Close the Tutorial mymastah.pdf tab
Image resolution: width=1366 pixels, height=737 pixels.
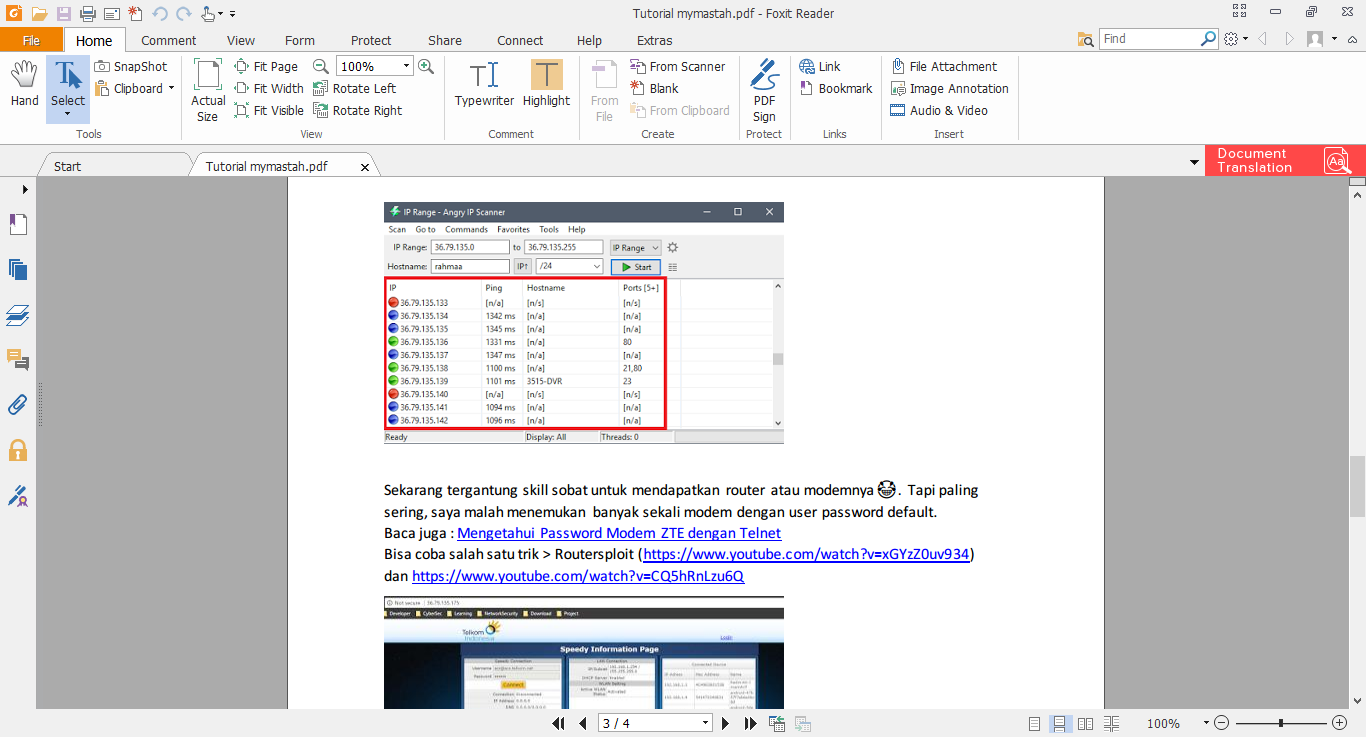[365, 167]
